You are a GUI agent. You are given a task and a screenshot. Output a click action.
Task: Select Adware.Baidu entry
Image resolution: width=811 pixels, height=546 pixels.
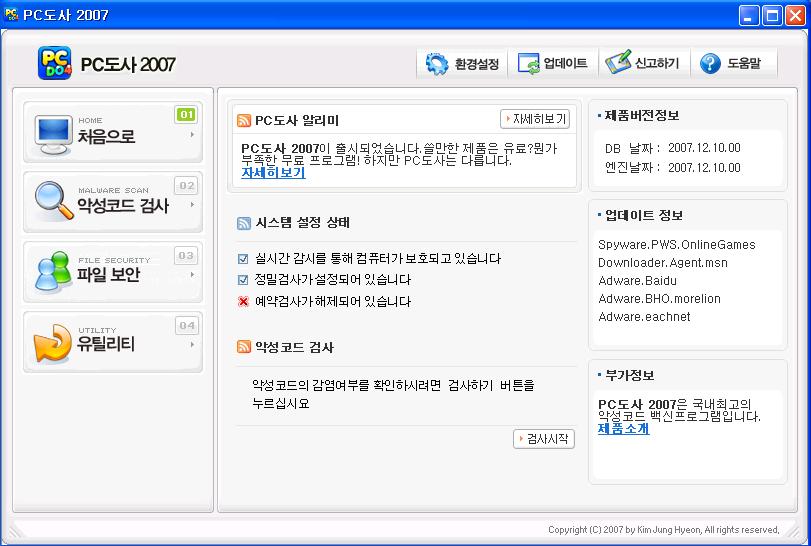click(x=637, y=281)
